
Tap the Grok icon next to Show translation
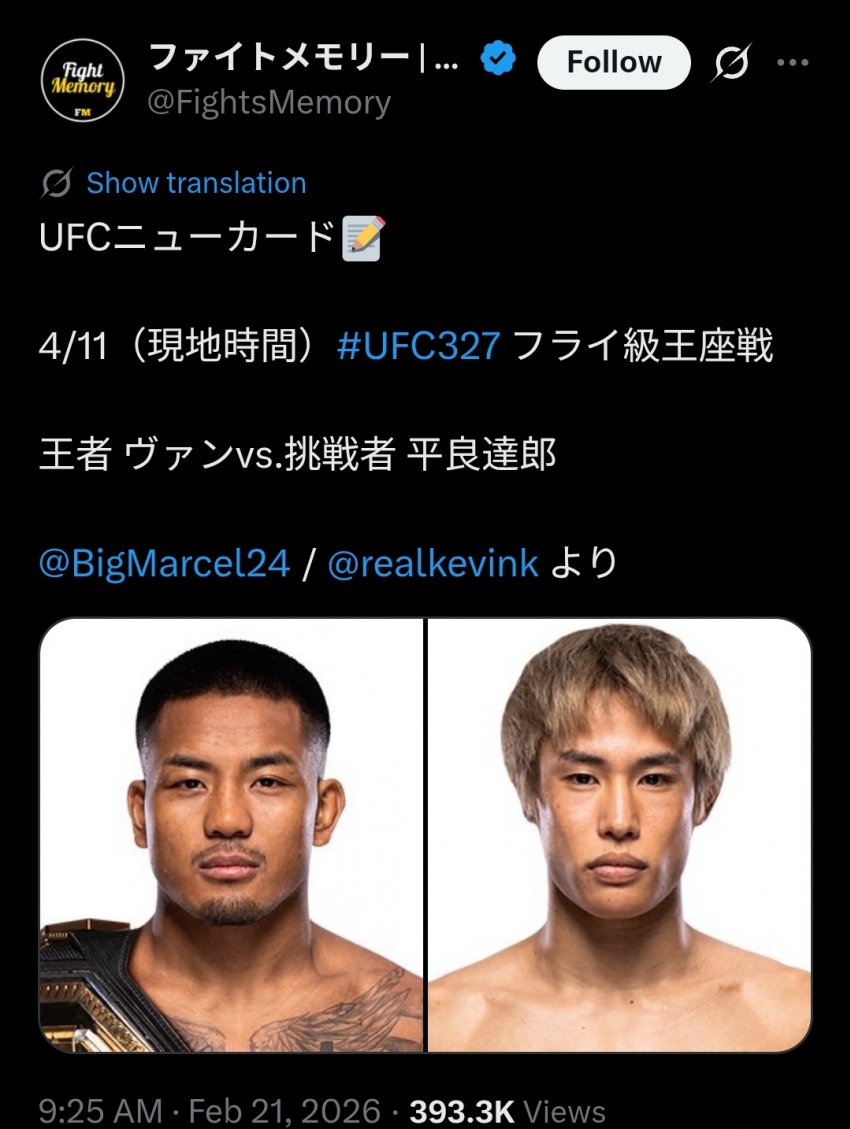tap(56, 183)
